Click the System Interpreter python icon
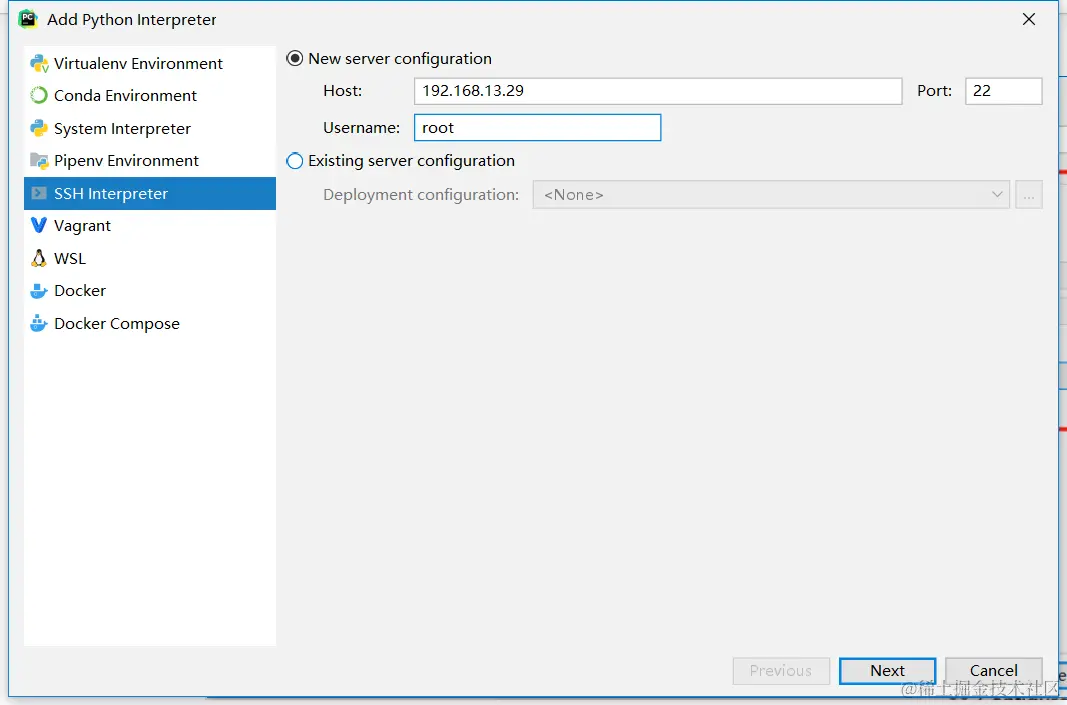The height and width of the screenshot is (705, 1067). 39,128
